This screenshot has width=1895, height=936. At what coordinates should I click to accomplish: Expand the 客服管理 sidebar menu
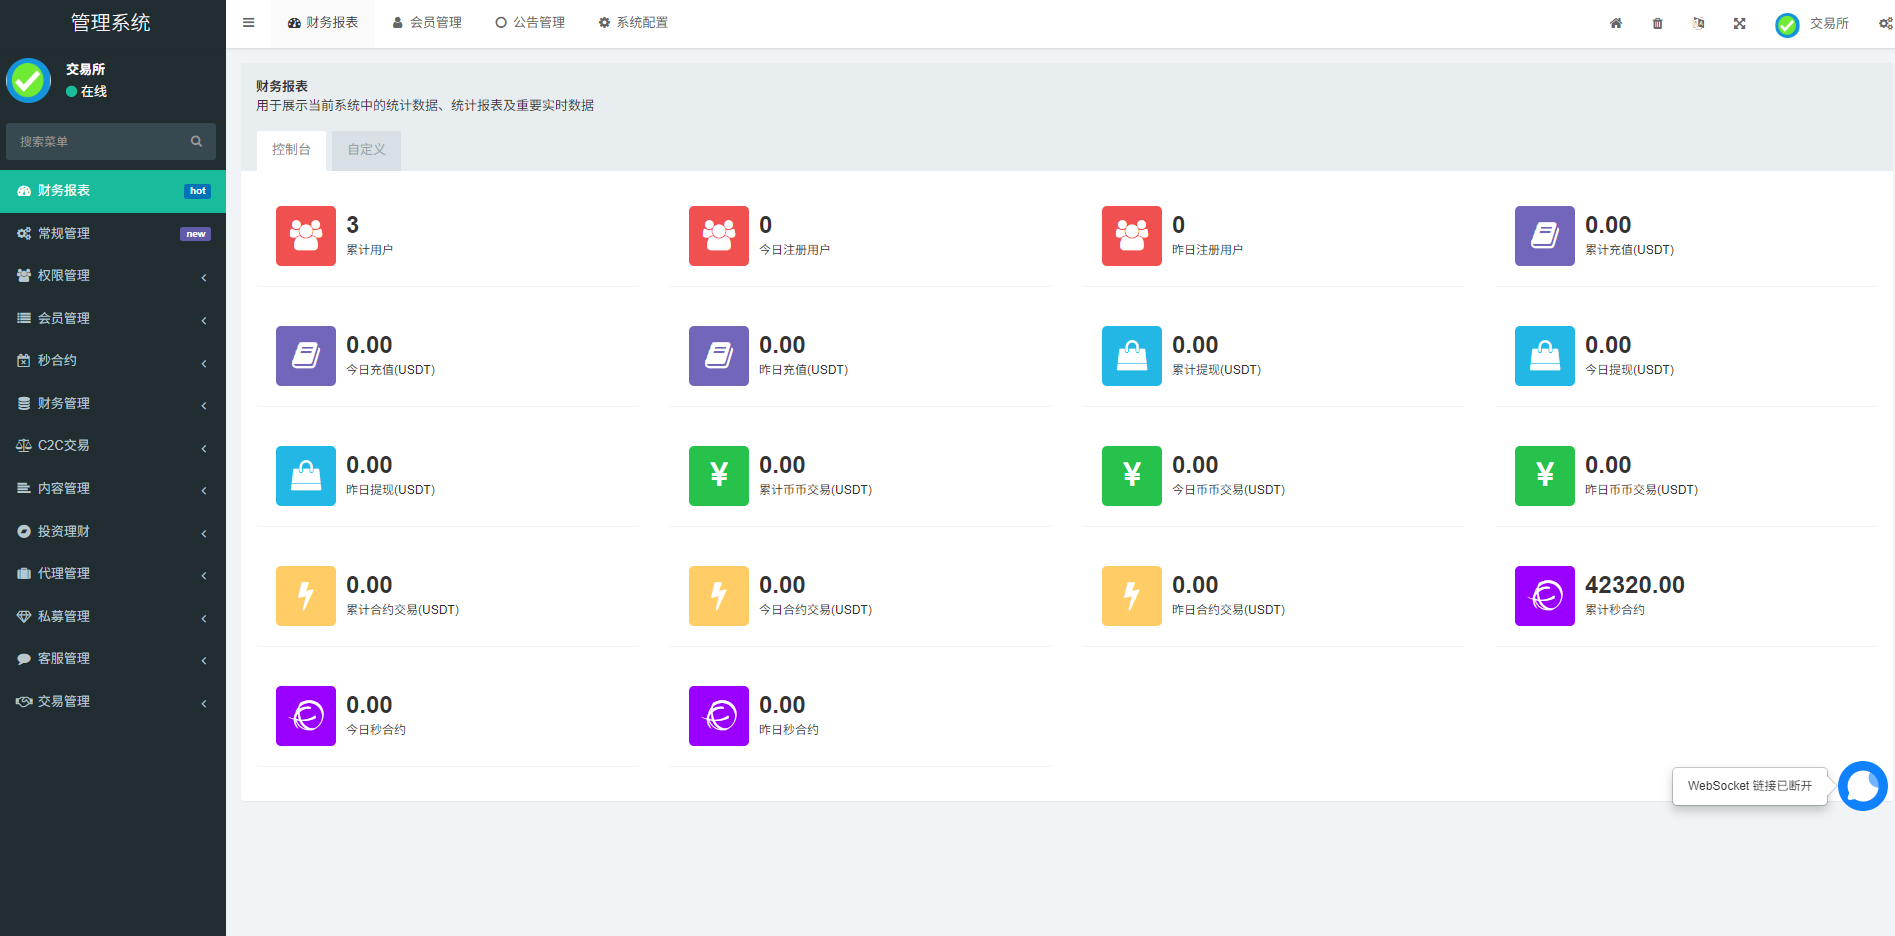(113, 658)
